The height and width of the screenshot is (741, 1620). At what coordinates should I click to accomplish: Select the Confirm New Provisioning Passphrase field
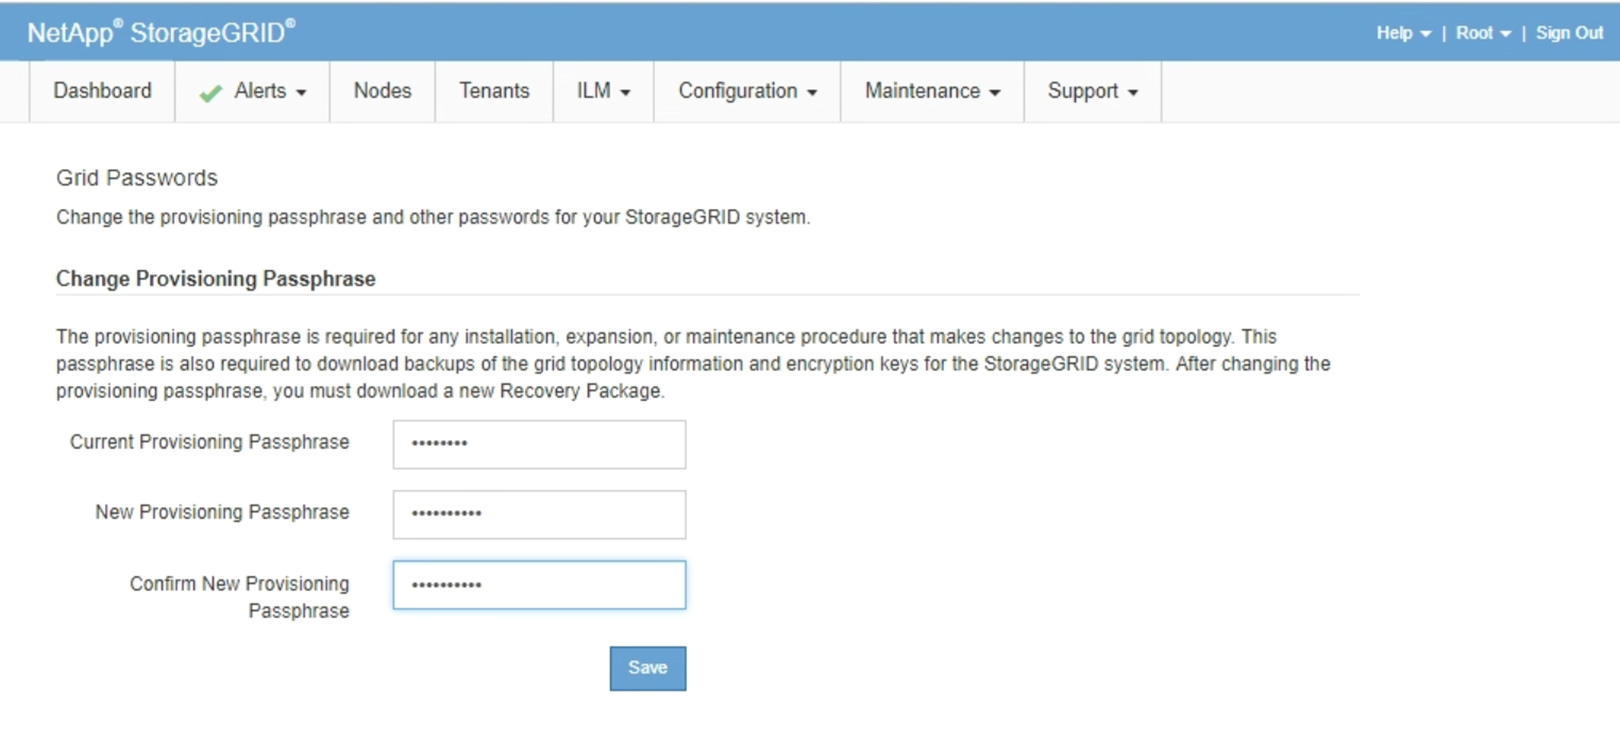[x=539, y=585]
